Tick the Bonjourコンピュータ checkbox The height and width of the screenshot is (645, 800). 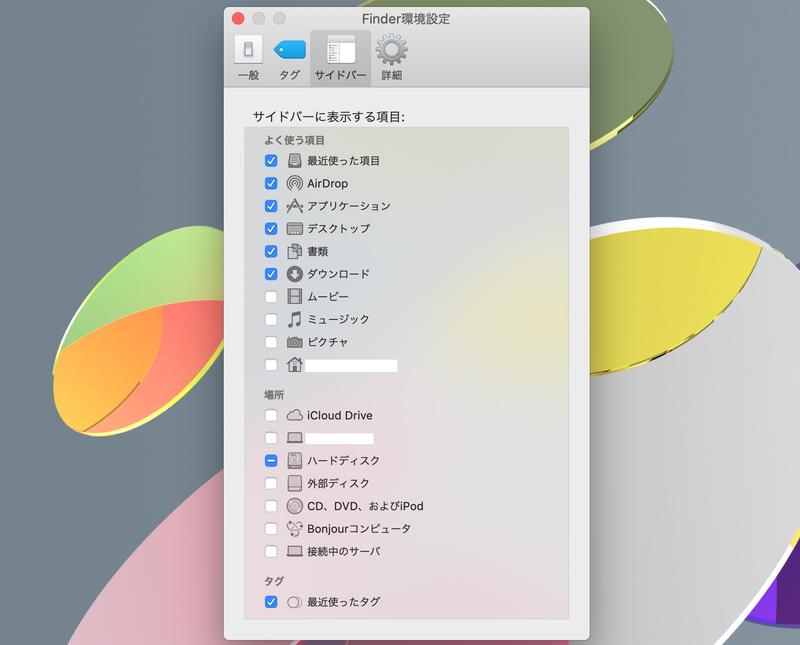pos(271,529)
